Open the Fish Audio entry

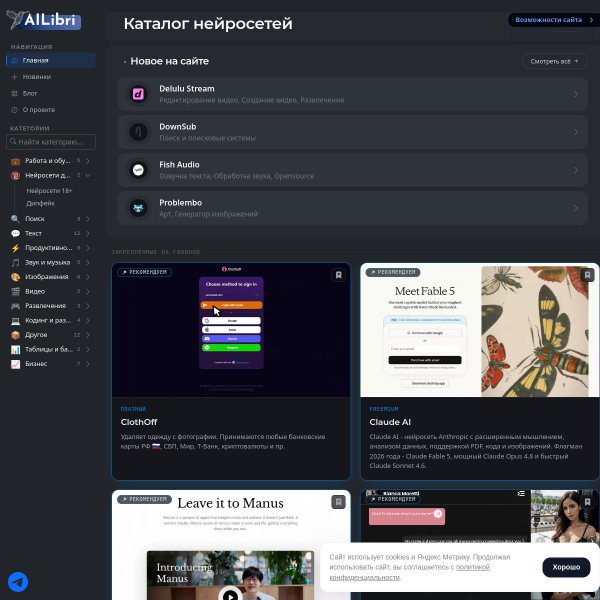pyautogui.click(x=352, y=170)
